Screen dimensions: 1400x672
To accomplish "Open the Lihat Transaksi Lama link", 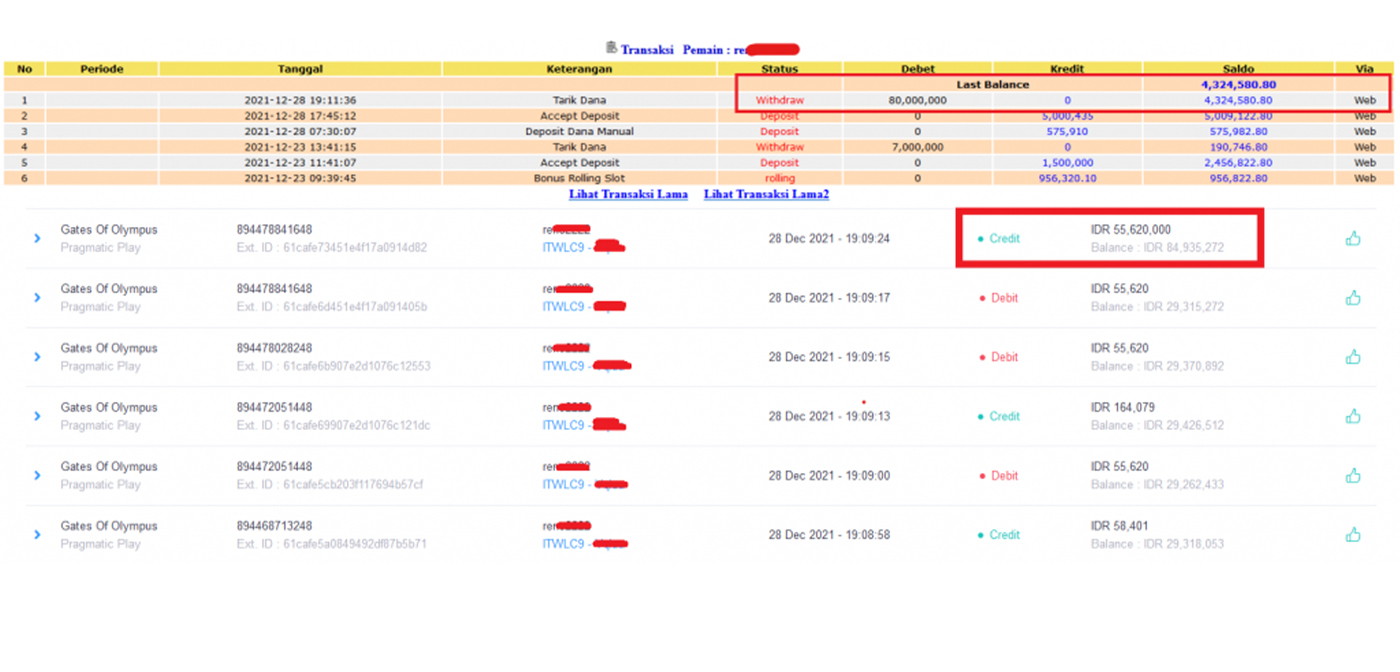I will coord(628,194).
